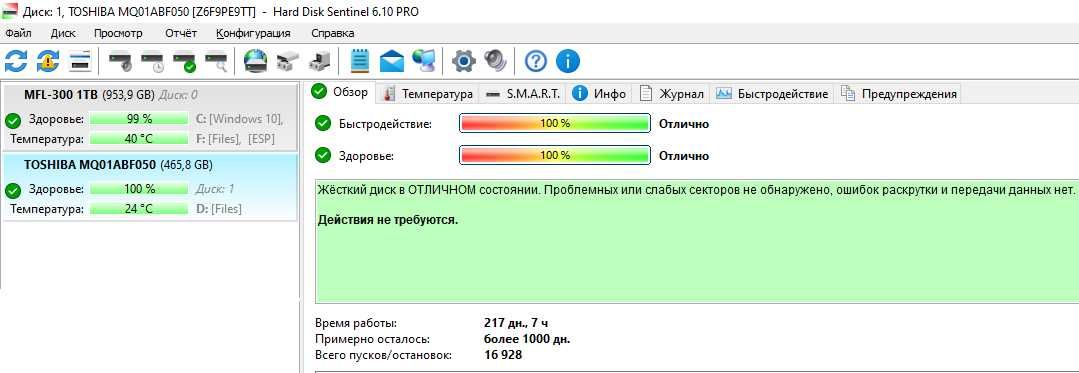Open the Справка menu

[333, 33]
